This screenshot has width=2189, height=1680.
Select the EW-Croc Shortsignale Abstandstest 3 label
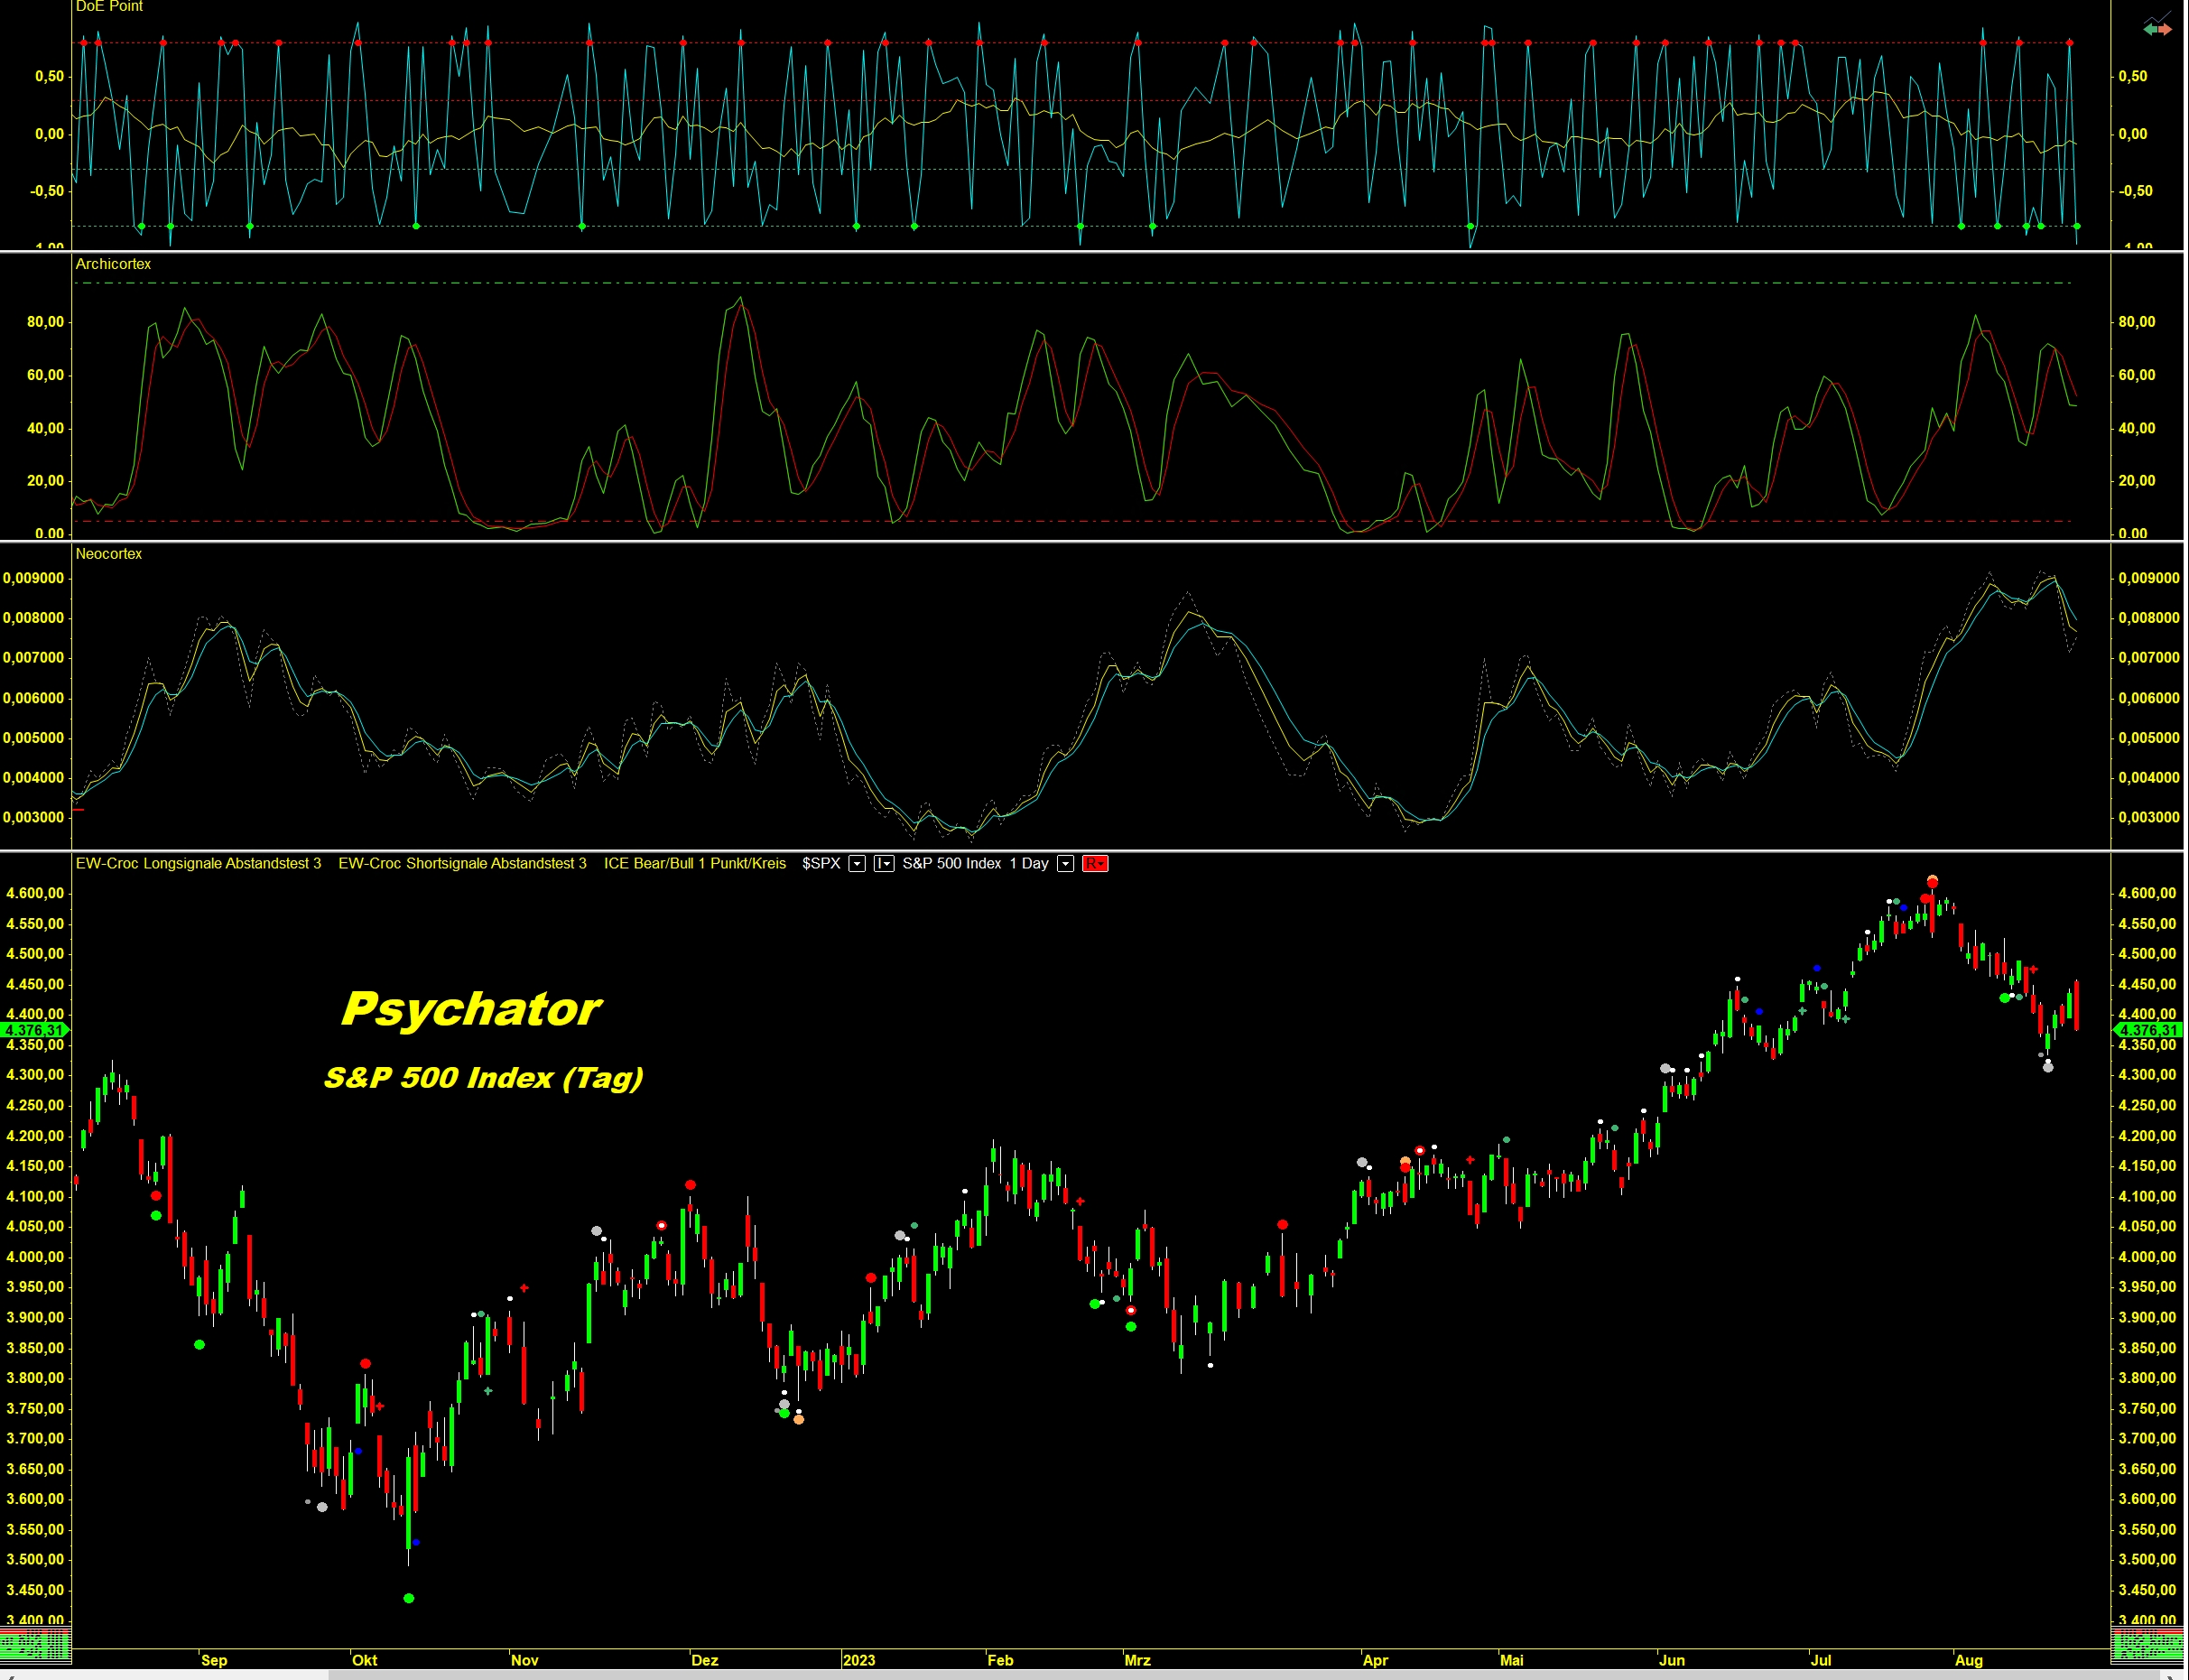point(462,864)
